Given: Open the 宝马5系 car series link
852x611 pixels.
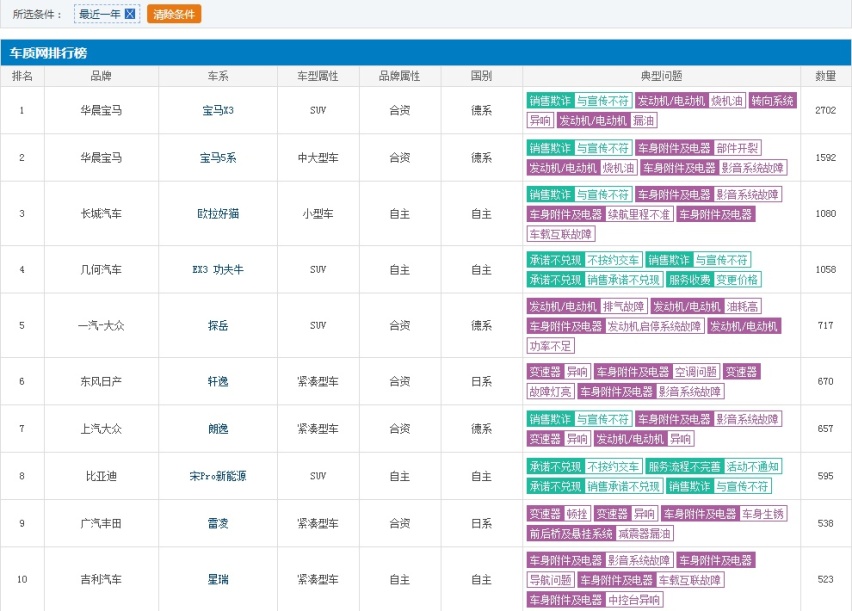Looking at the screenshot, I should point(218,158).
